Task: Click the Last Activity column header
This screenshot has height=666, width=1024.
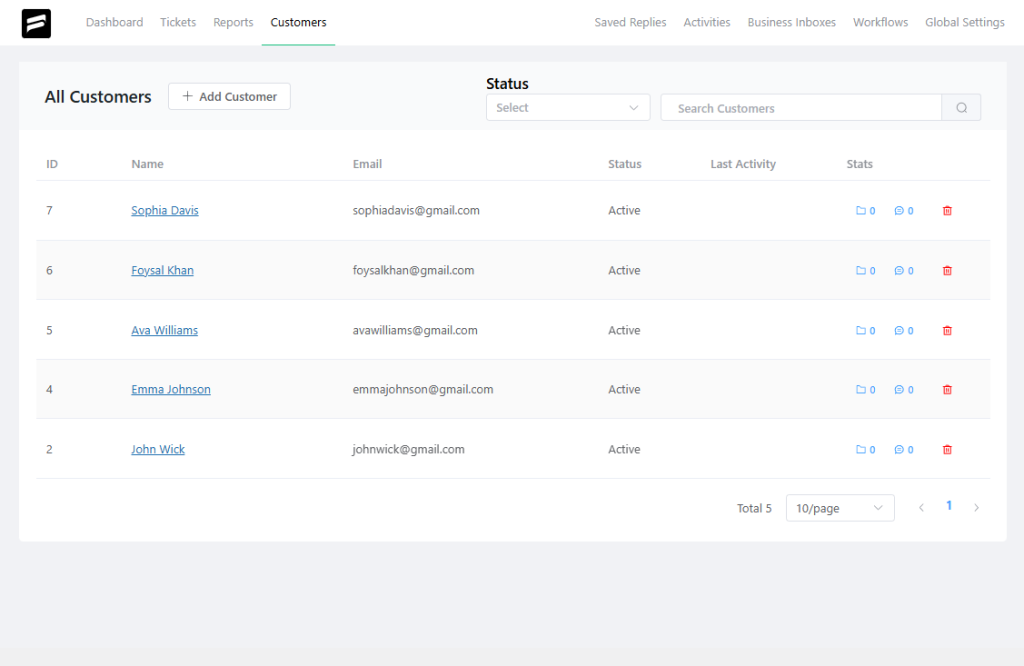Action: pos(743,164)
